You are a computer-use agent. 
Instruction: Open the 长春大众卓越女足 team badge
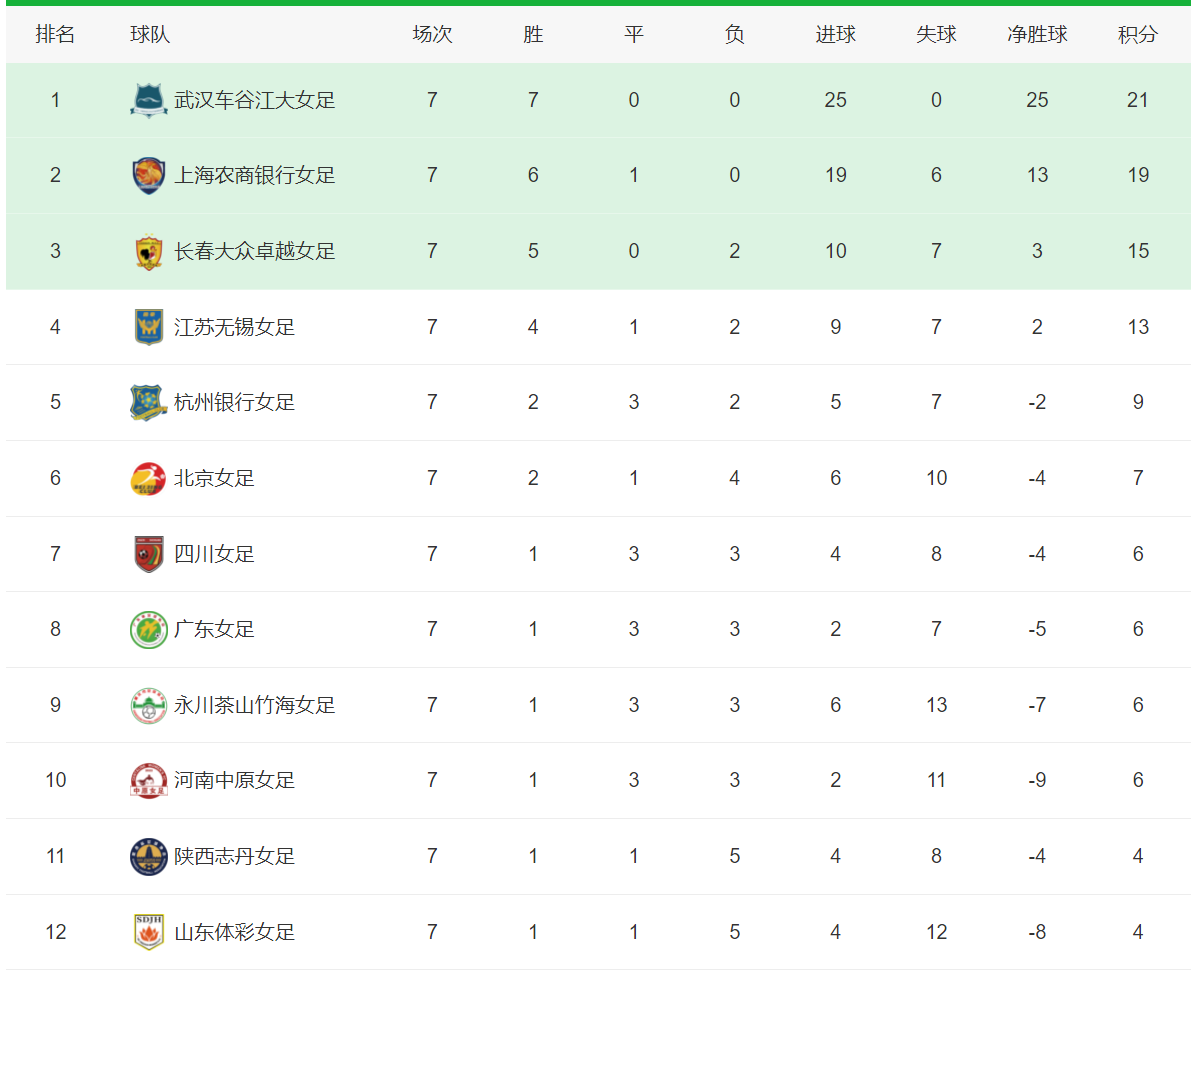(149, 252)
